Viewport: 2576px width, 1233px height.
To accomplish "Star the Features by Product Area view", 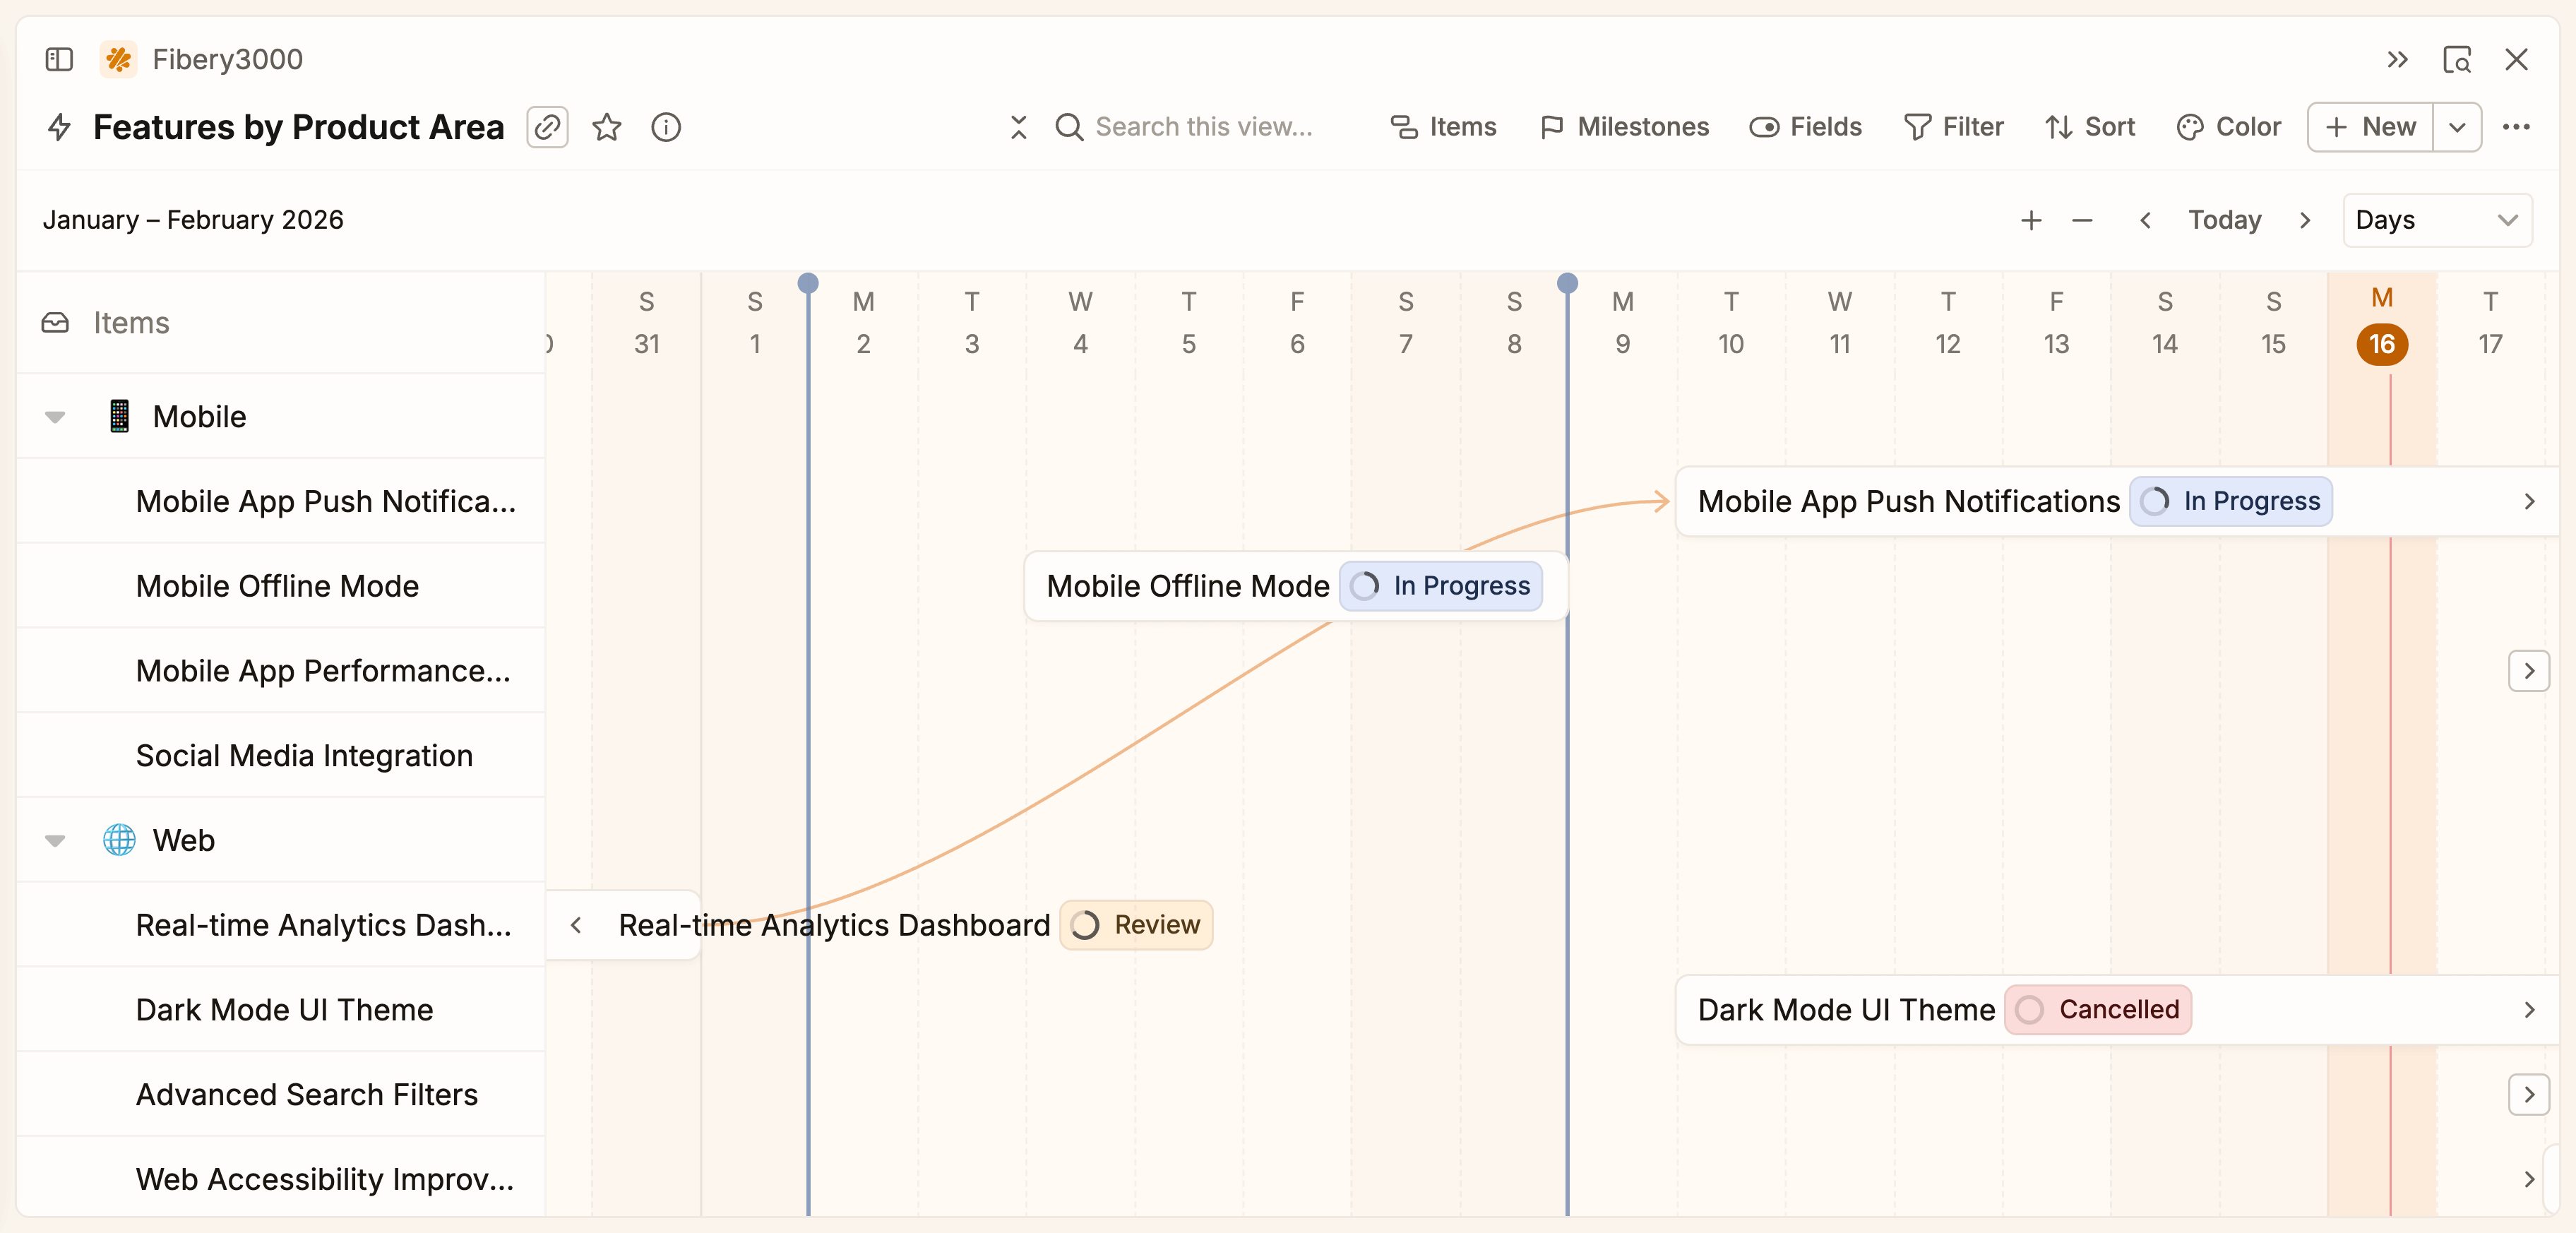I will coord(606,127).
